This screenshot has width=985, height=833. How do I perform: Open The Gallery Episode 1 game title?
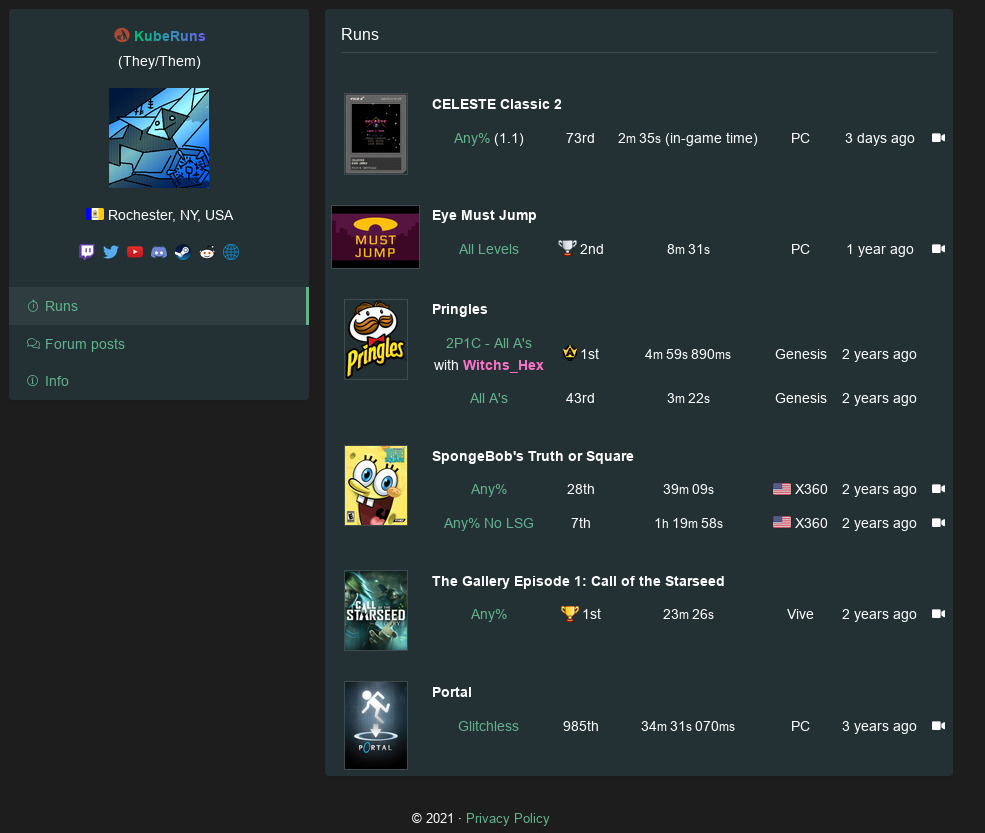pyautogui.click(x=578, y=581)
